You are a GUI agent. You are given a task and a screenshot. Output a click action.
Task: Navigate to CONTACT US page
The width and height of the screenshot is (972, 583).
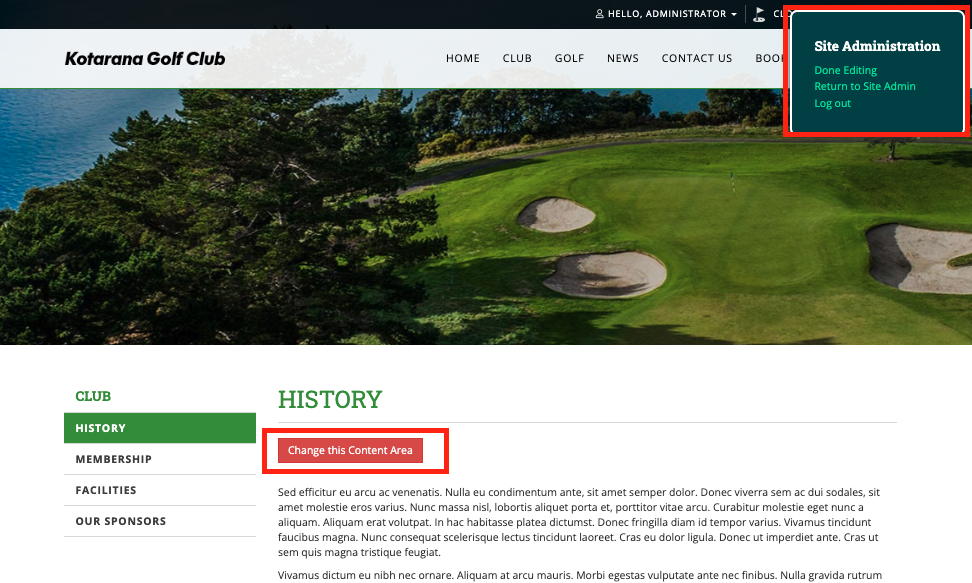[x=697, y=58]
